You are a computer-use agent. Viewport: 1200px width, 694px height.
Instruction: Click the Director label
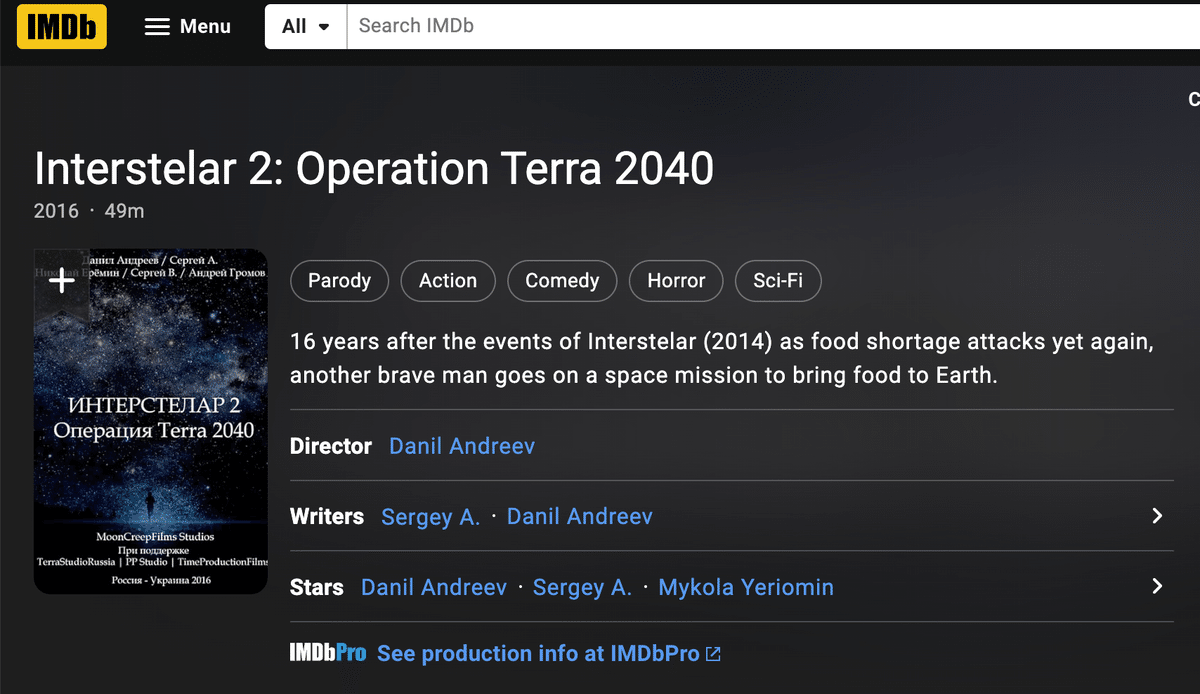point(331,446)
